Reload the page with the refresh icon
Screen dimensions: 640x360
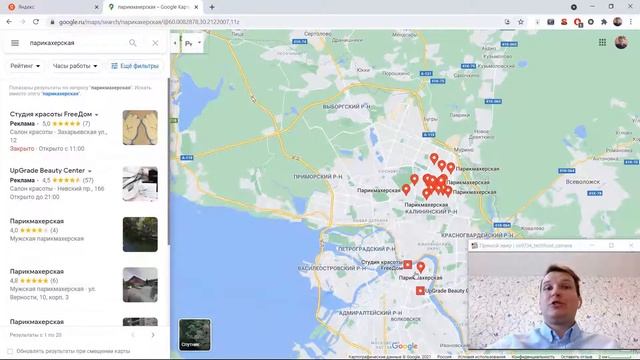(x=36, y=22)
